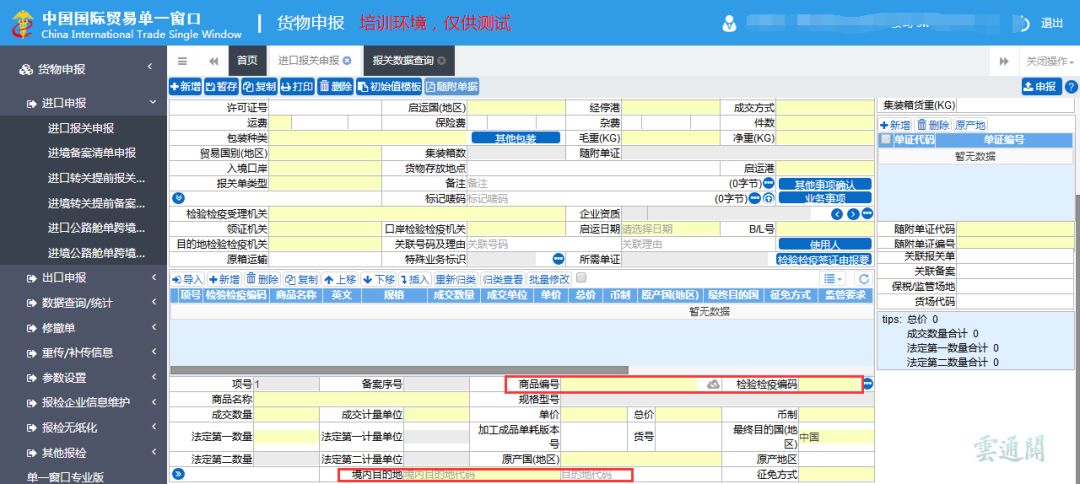Click the 复制 button in the main toolbar
The width and height of the screenshot is (1080, 484).
[259, 87]
